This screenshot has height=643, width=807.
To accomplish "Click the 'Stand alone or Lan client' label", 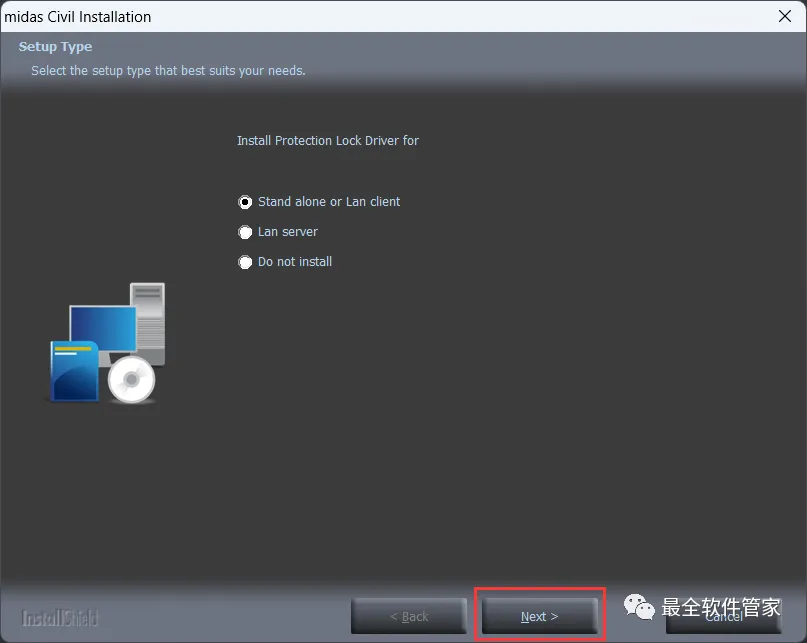I will tap(329, 202).
